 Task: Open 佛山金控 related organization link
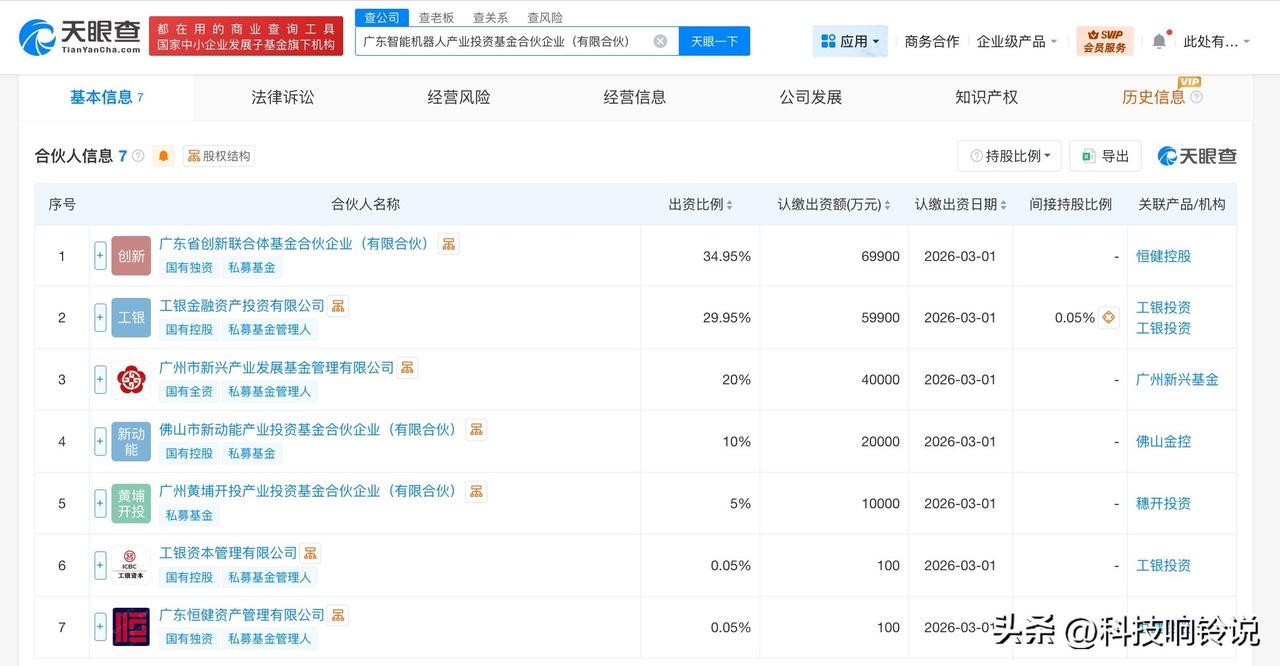pyautogui.click(x=1164, y=442)
